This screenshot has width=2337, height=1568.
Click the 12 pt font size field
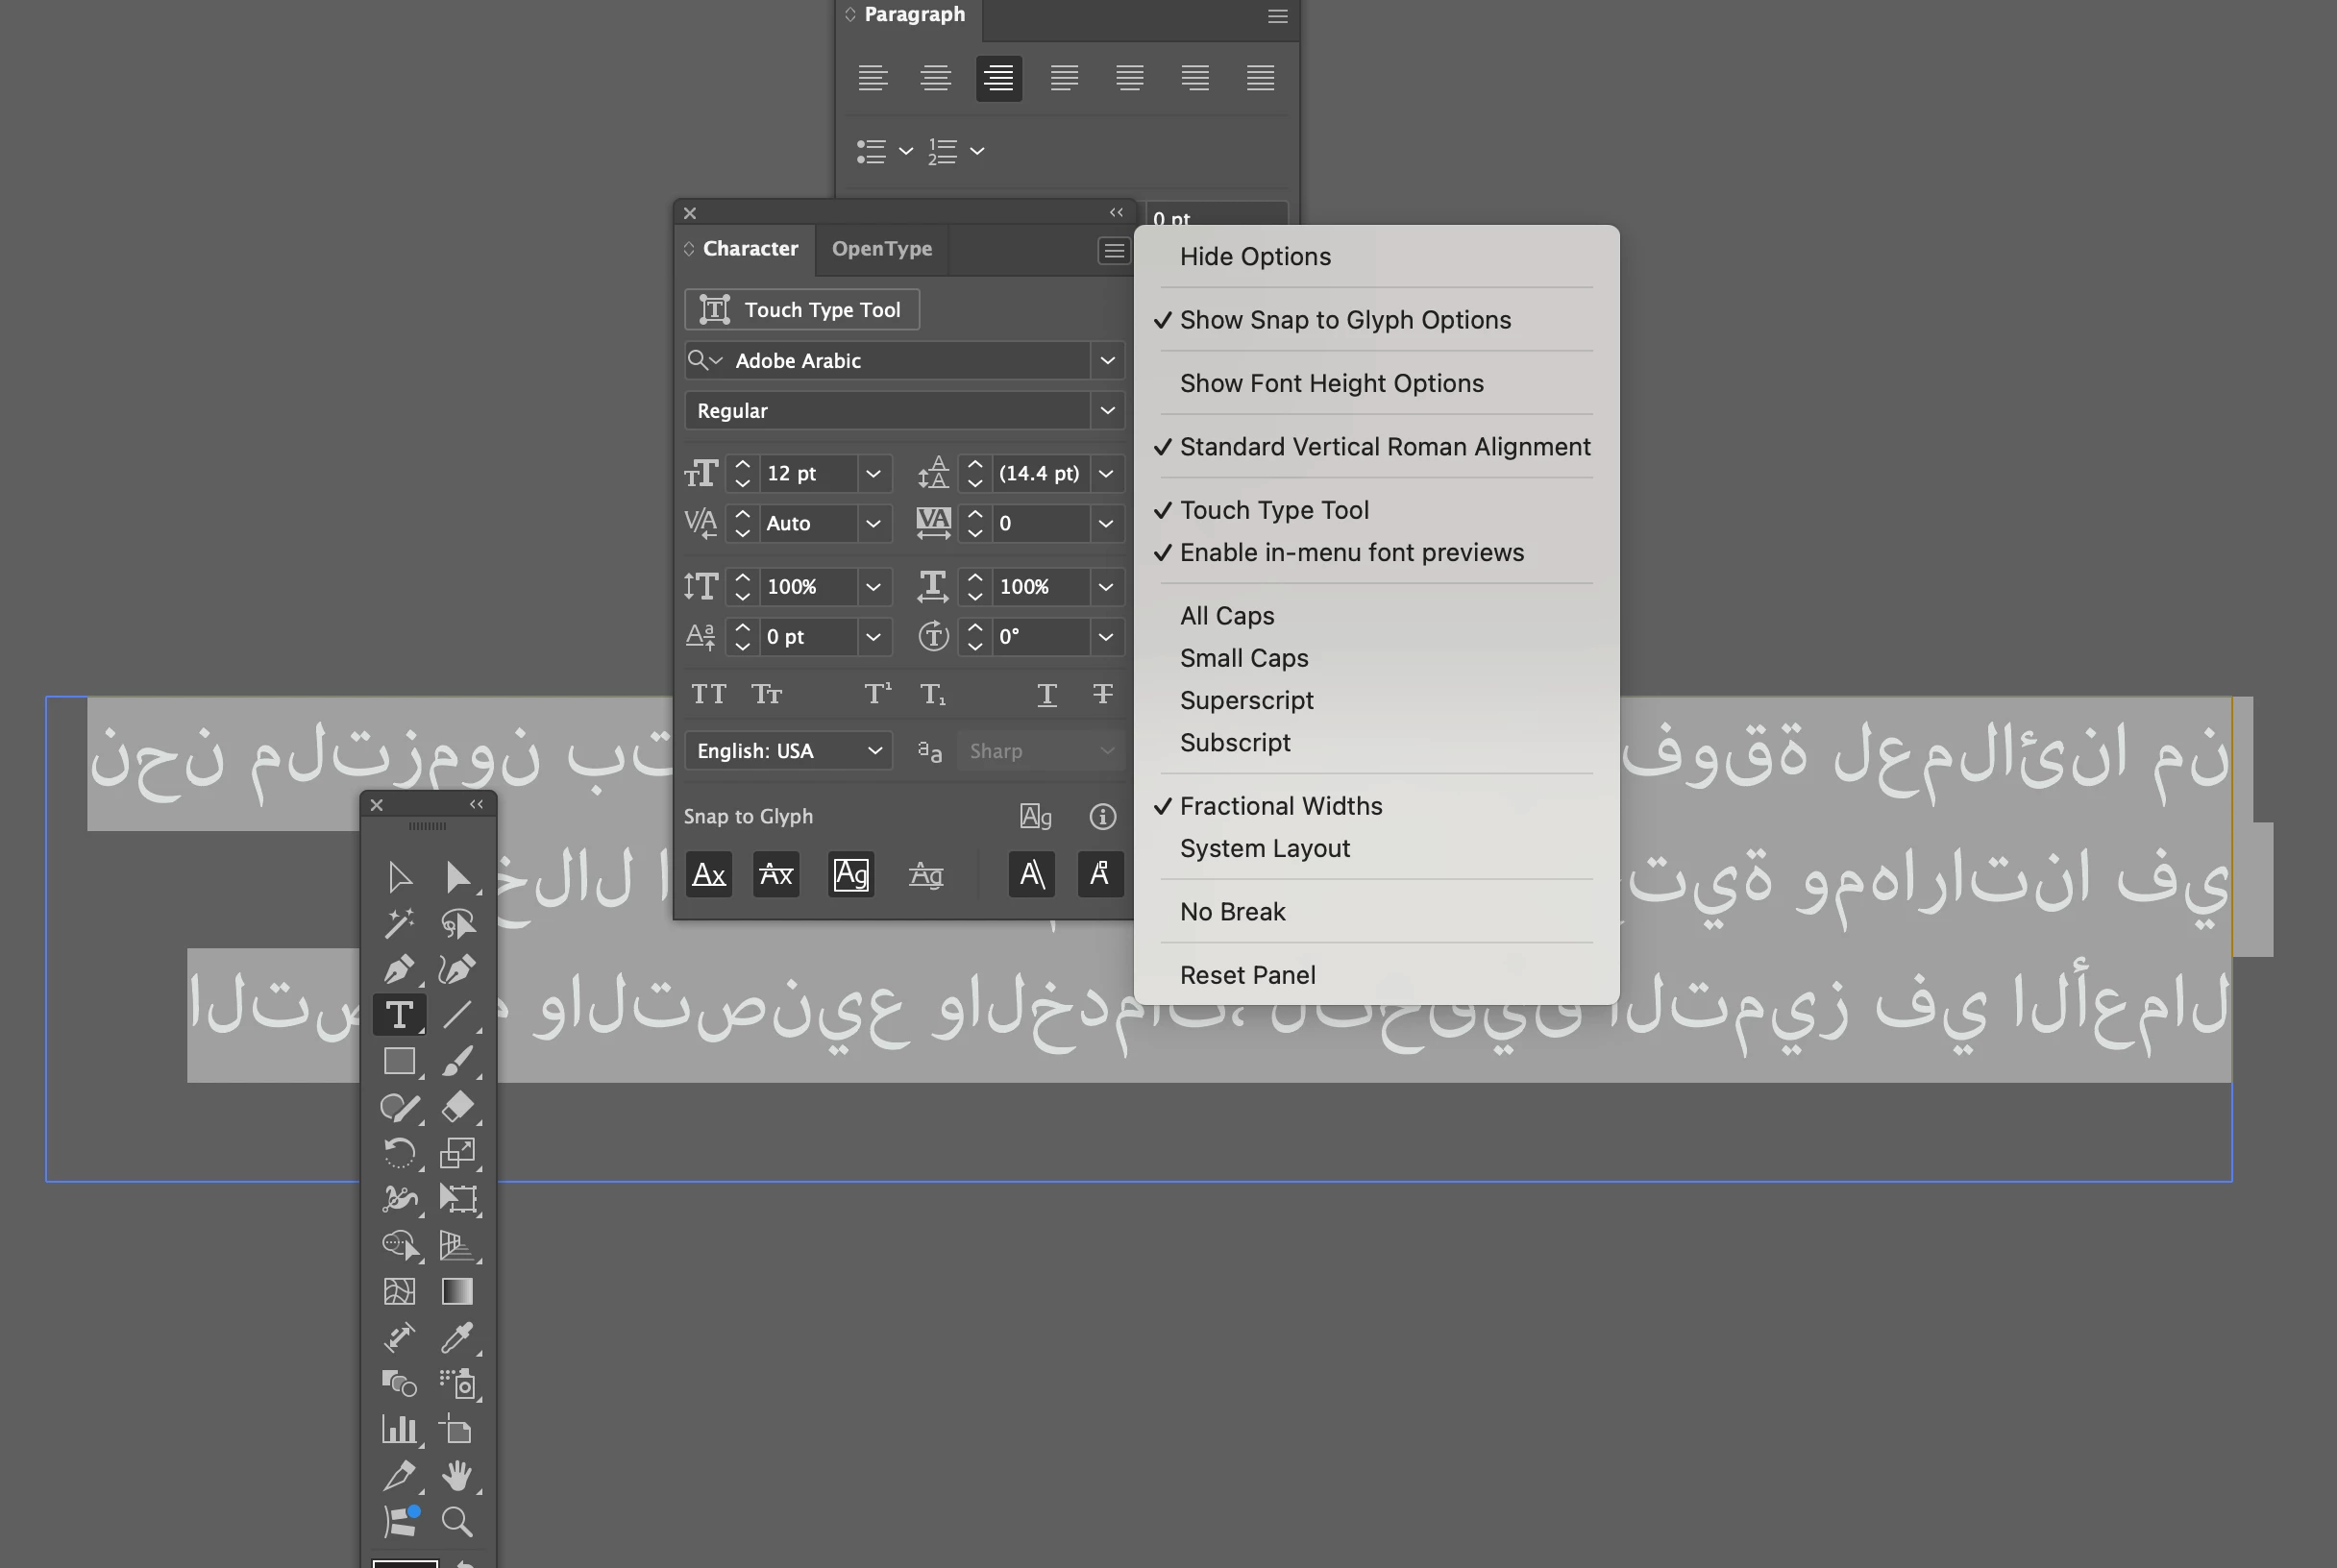(x=806, y=473)
